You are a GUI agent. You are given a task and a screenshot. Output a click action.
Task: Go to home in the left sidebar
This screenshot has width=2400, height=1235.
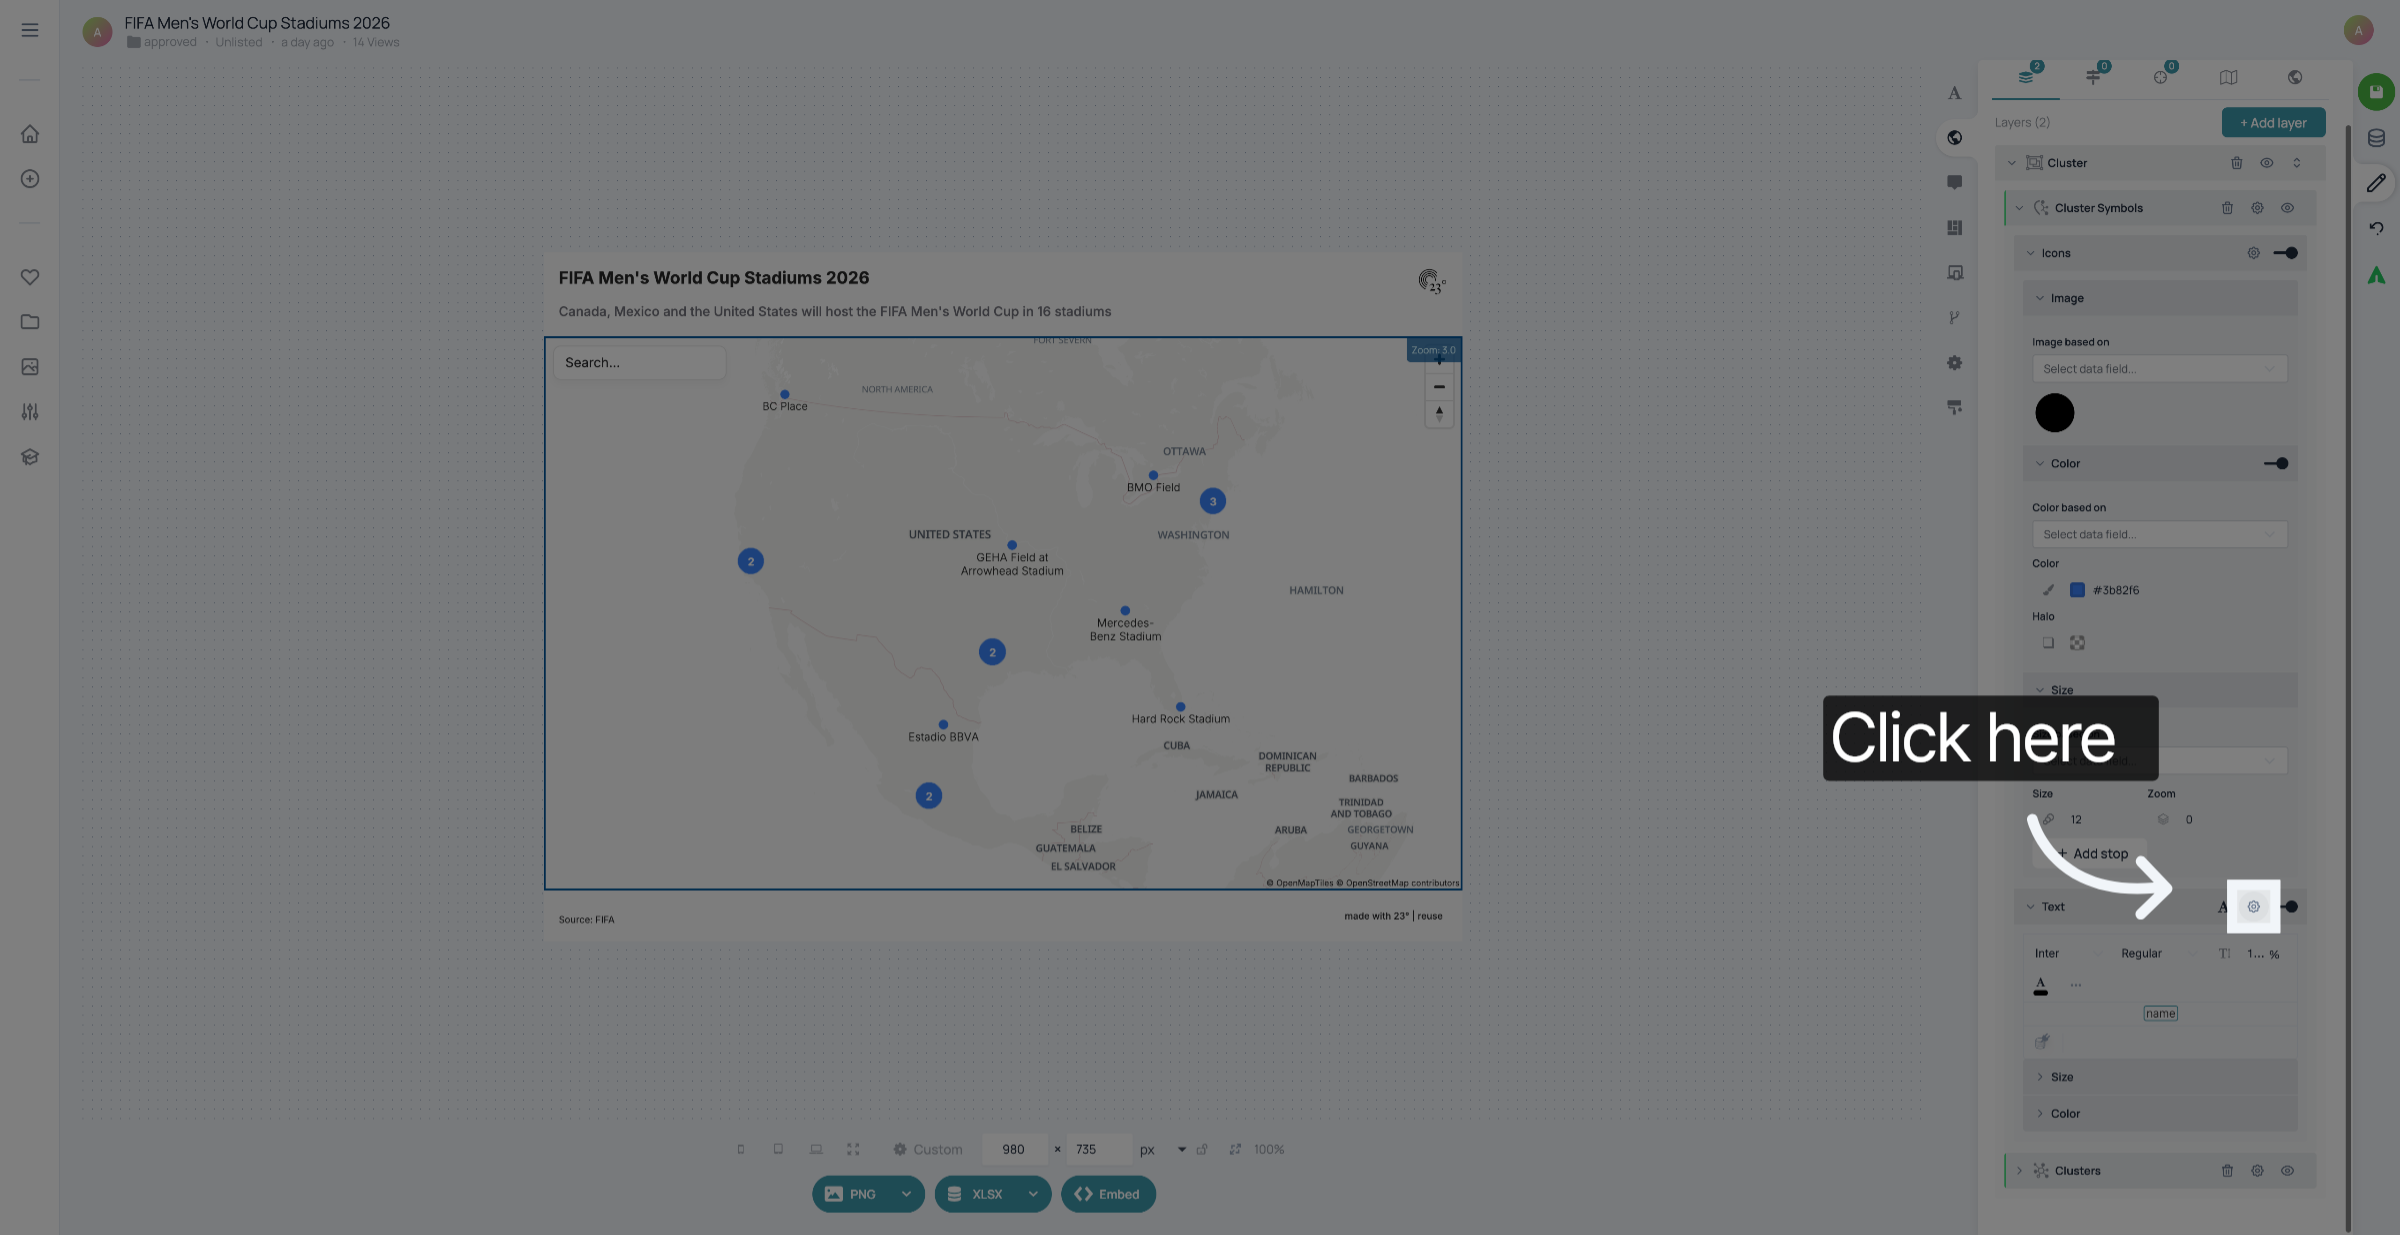coord(30,134)
